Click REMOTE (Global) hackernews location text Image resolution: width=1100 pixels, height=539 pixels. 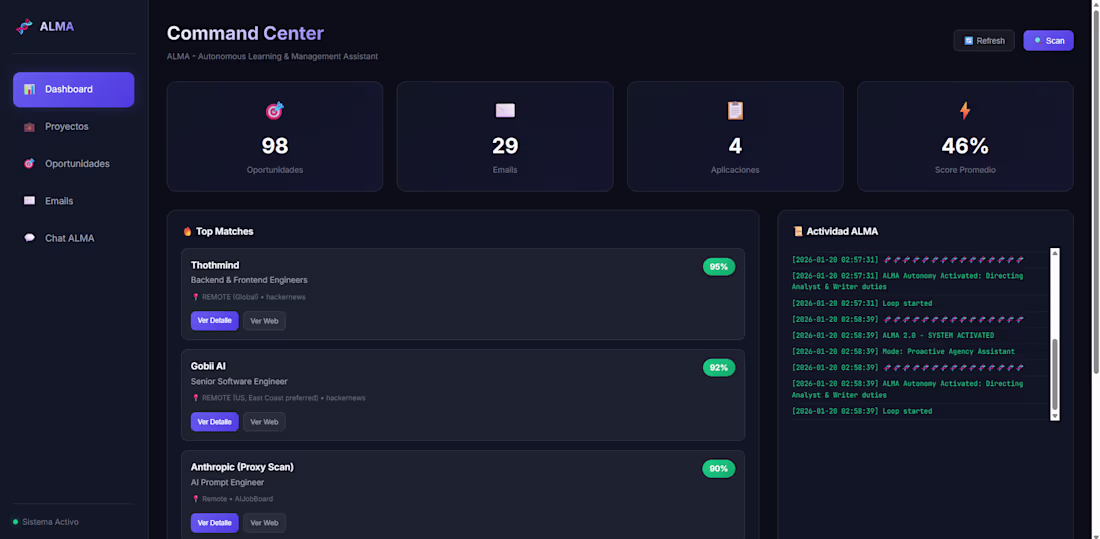[253, 297]
